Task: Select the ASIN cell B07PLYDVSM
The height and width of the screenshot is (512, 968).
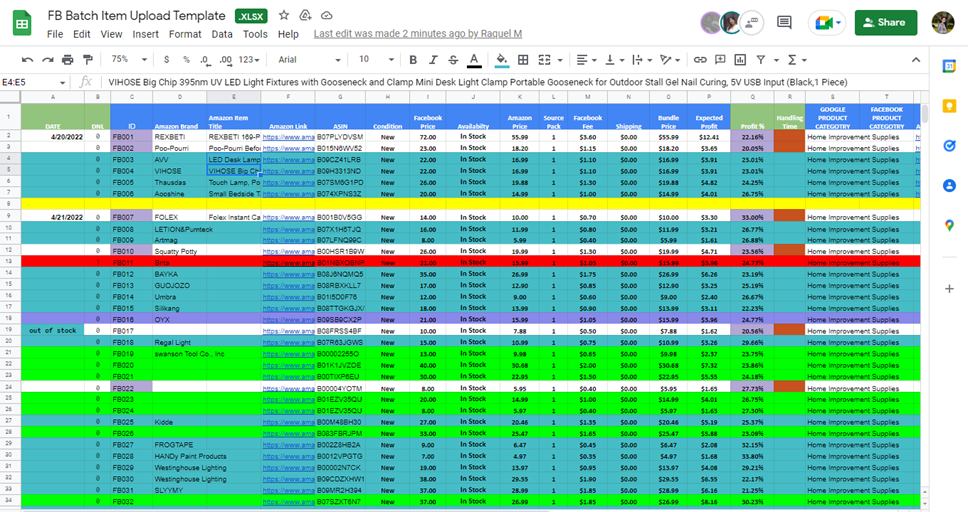Action: point(340,136)
